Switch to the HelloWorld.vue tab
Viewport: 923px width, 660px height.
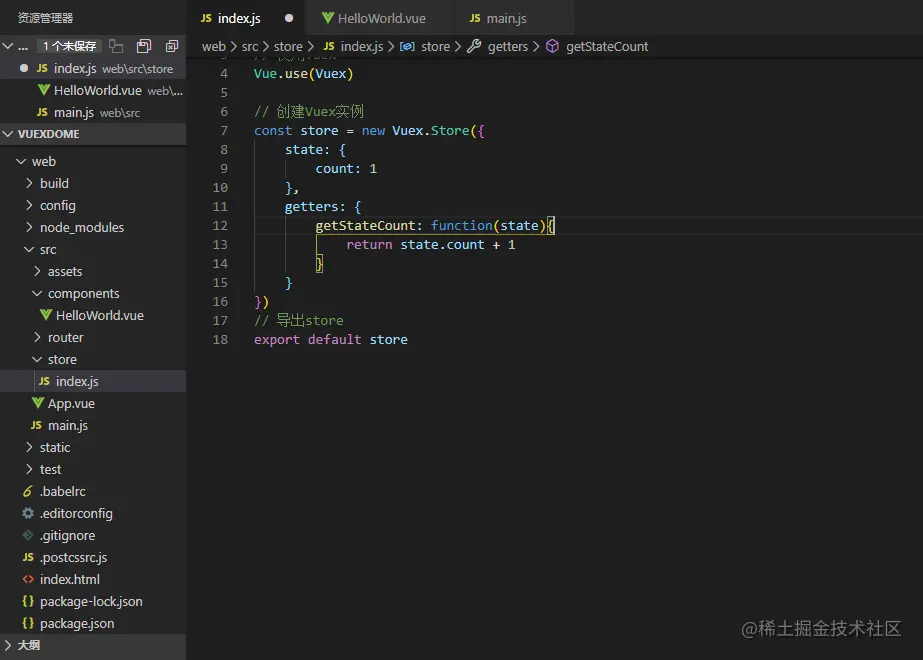380,18
